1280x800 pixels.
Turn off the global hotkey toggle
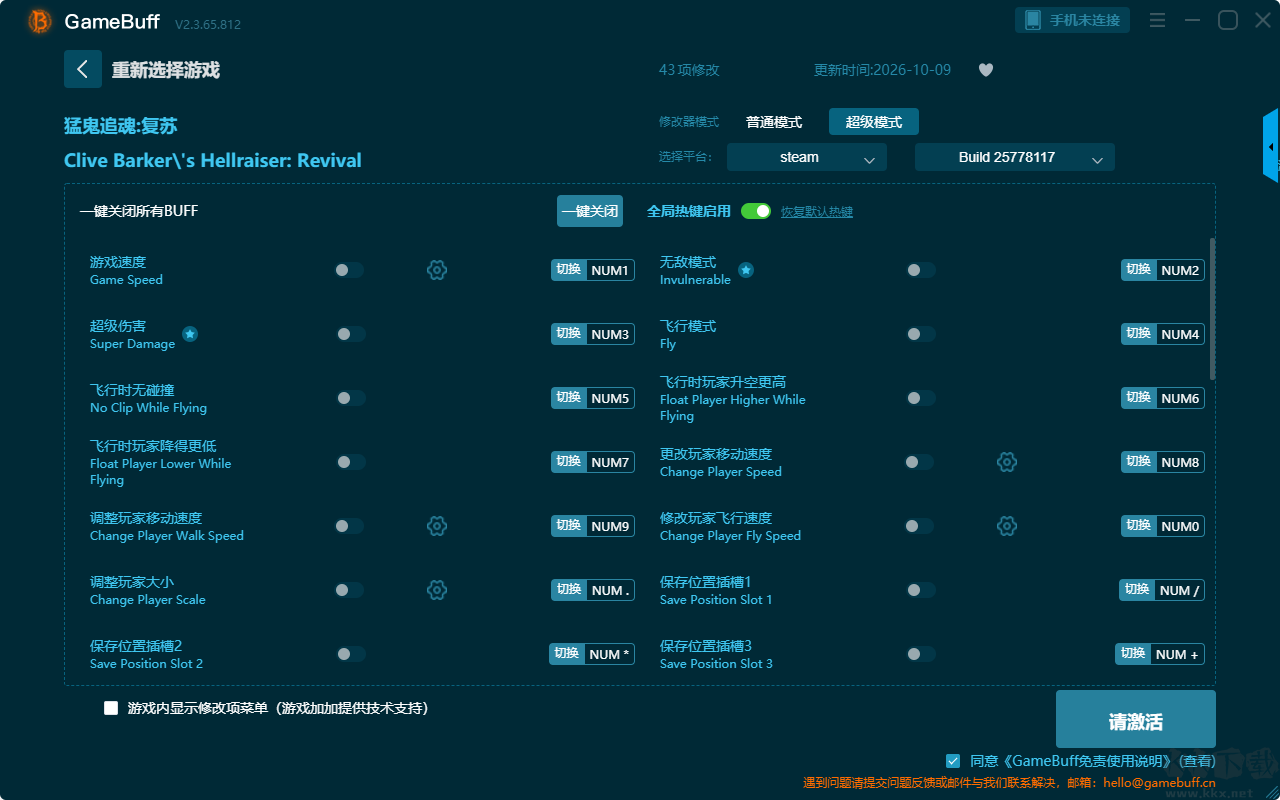tap(756, 211)
